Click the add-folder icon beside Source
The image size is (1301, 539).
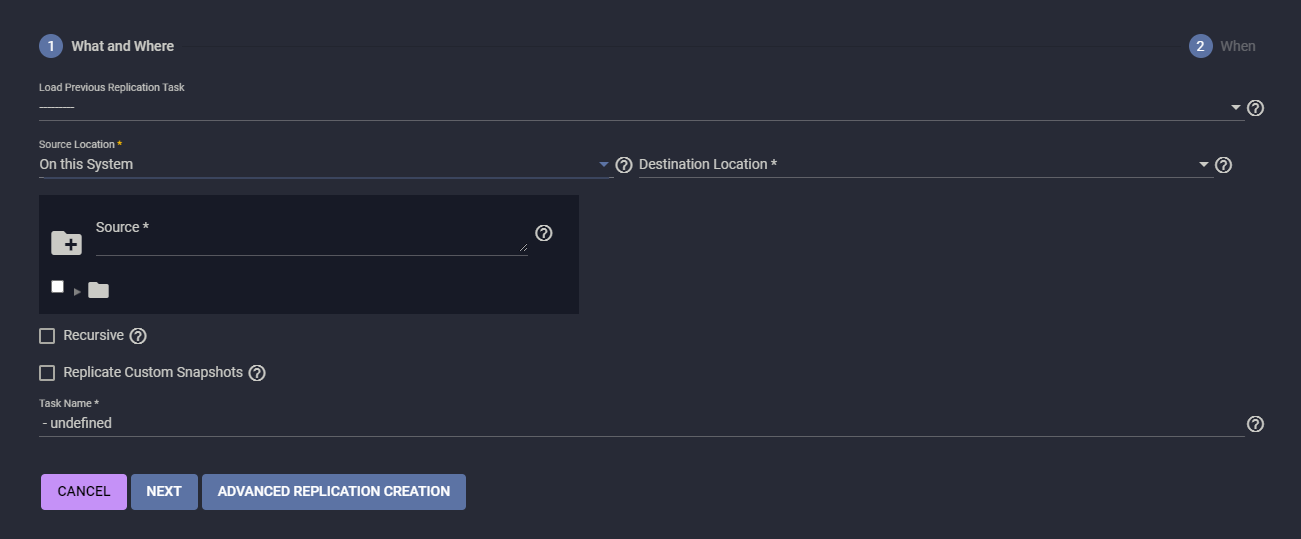click(66, 242)
